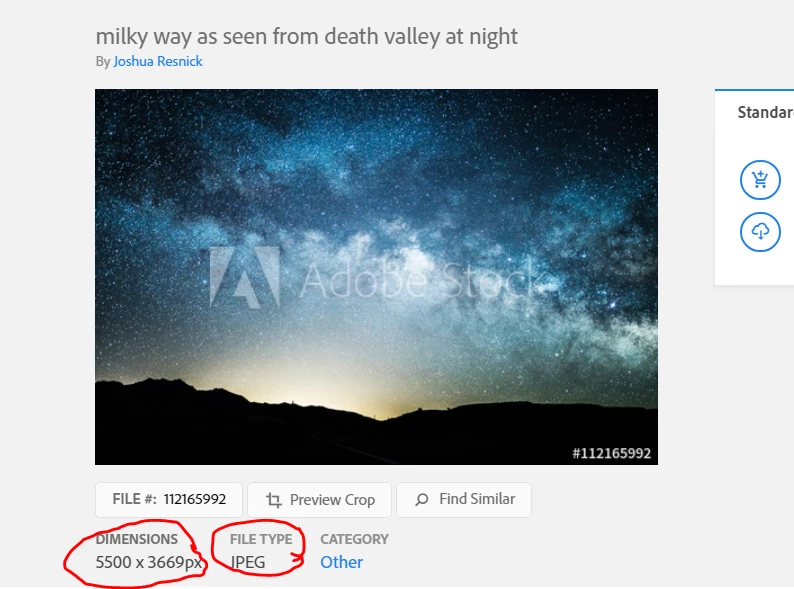This screenshot has height=589, width=794.
Task: Click the crop icon beside Preview Crop
Action: coord(273,500)
